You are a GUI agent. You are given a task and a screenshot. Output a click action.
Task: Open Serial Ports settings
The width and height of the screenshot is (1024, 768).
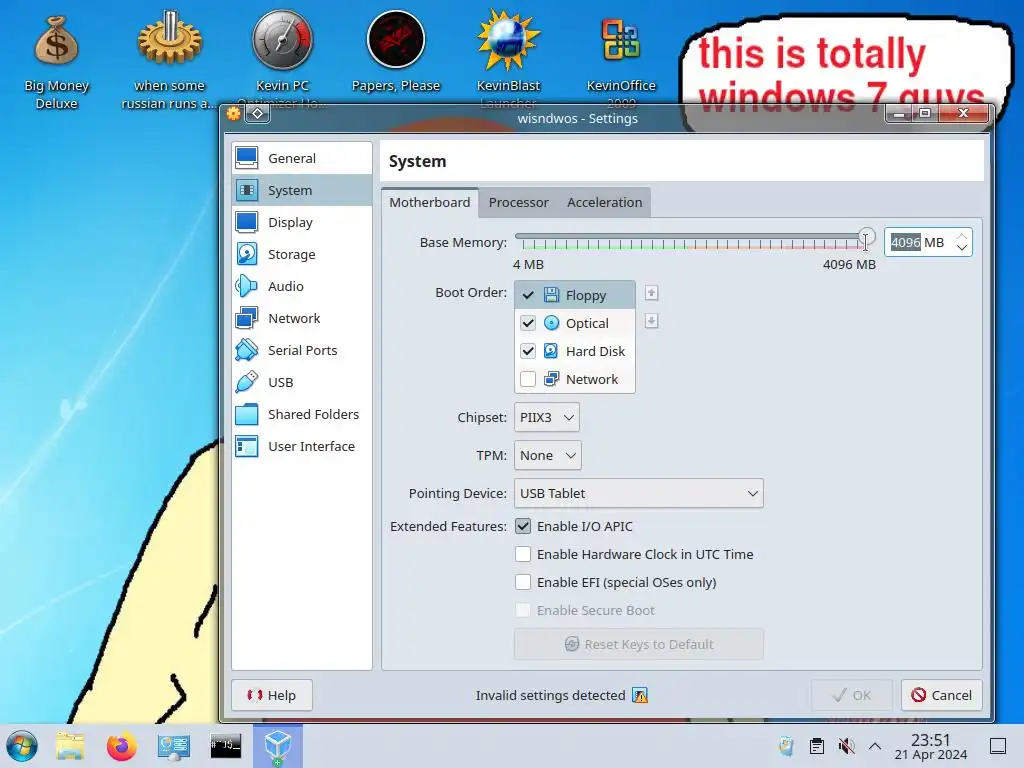coord(302,350)
